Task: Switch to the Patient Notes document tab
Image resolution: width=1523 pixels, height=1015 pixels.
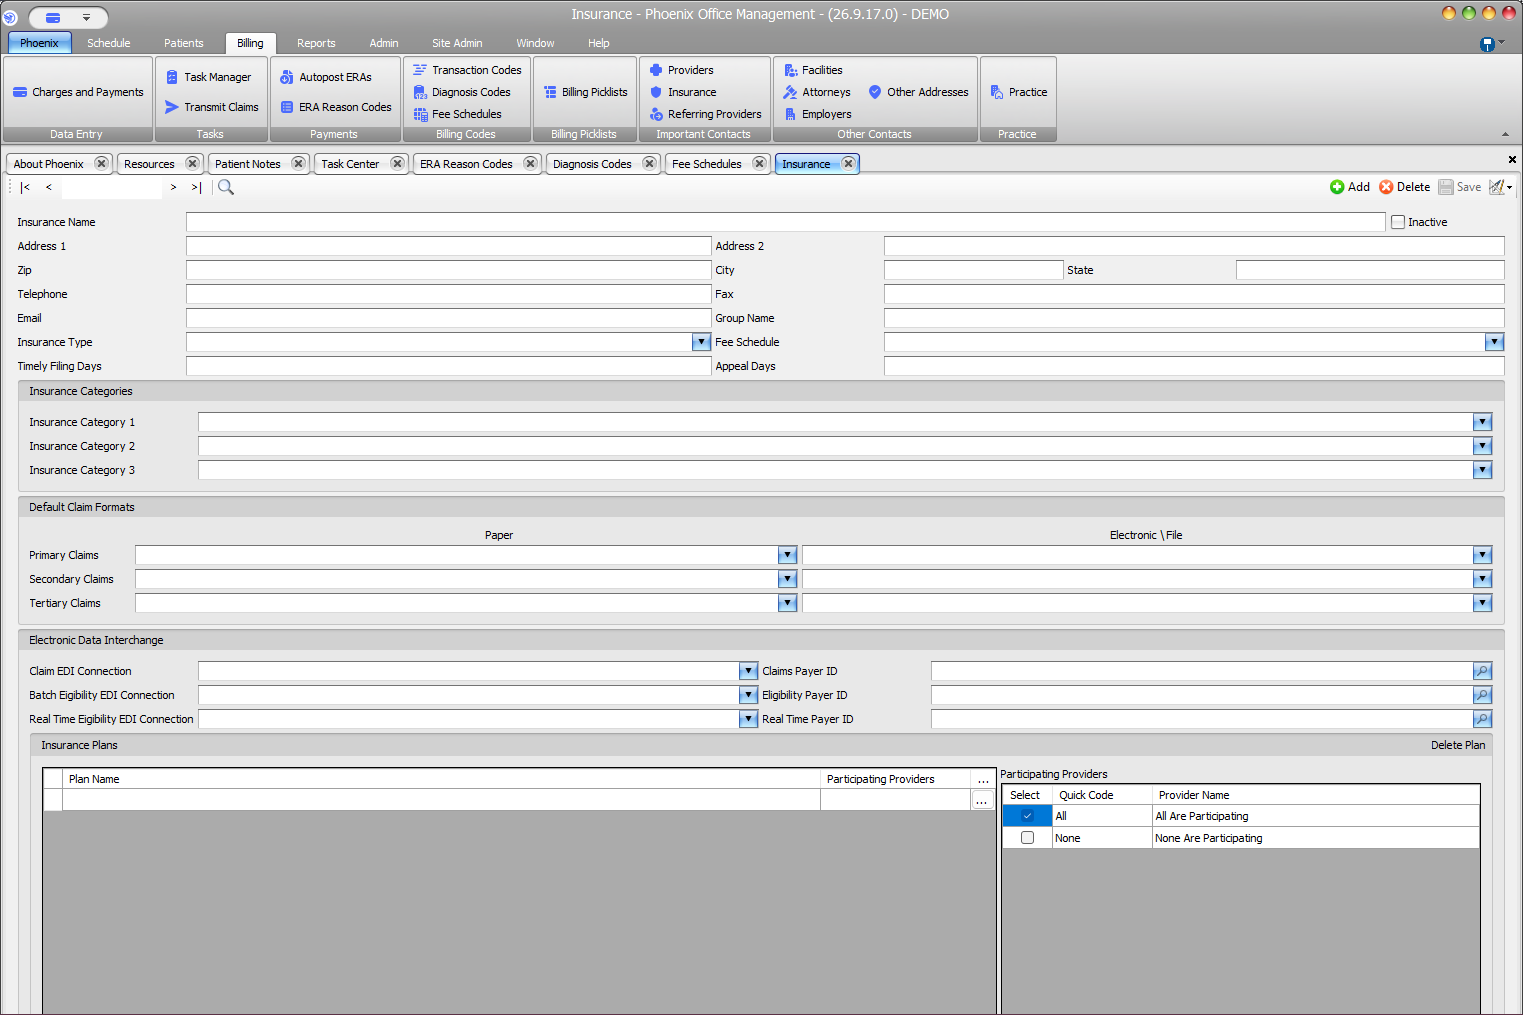Action: pos(248,164)
